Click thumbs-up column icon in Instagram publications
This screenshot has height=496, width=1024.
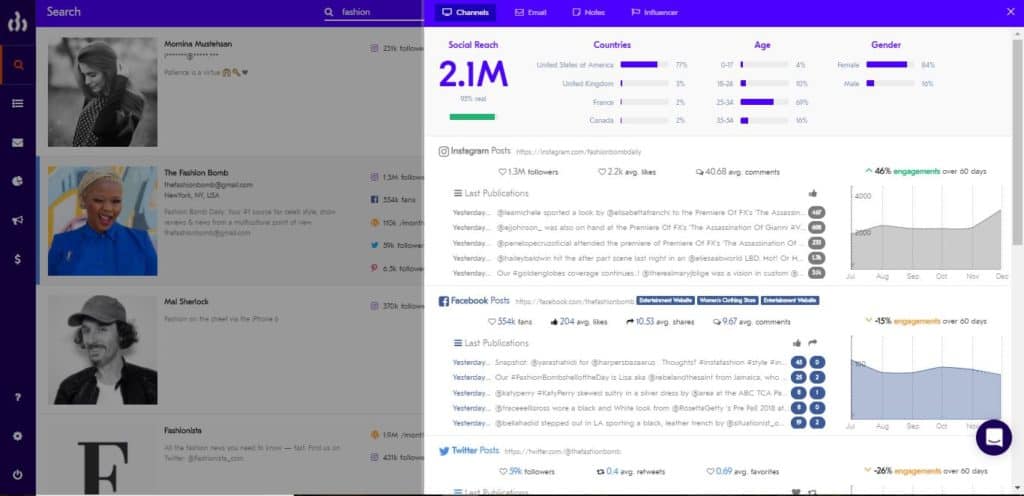pos(813,193)
